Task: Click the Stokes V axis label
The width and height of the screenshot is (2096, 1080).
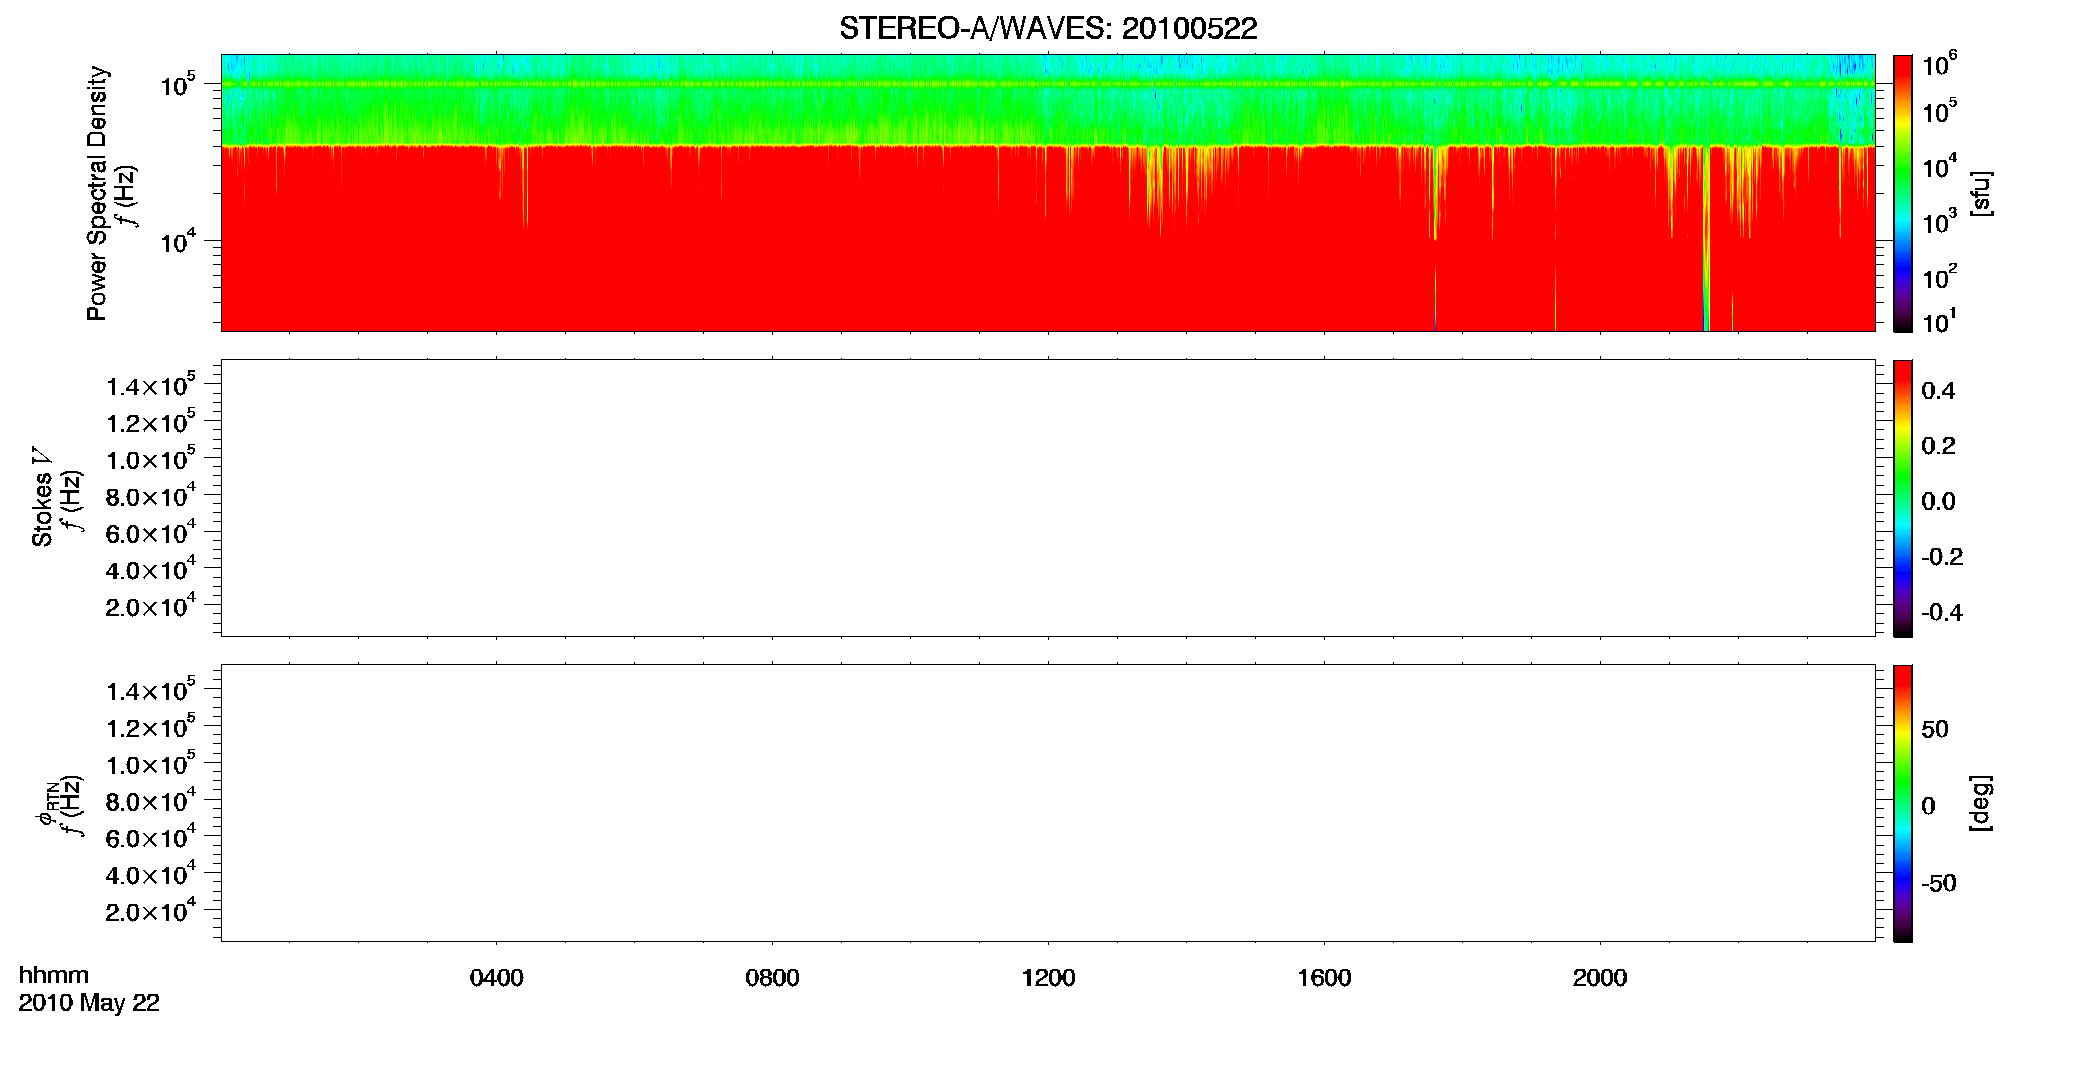Action: click(42, 497)
